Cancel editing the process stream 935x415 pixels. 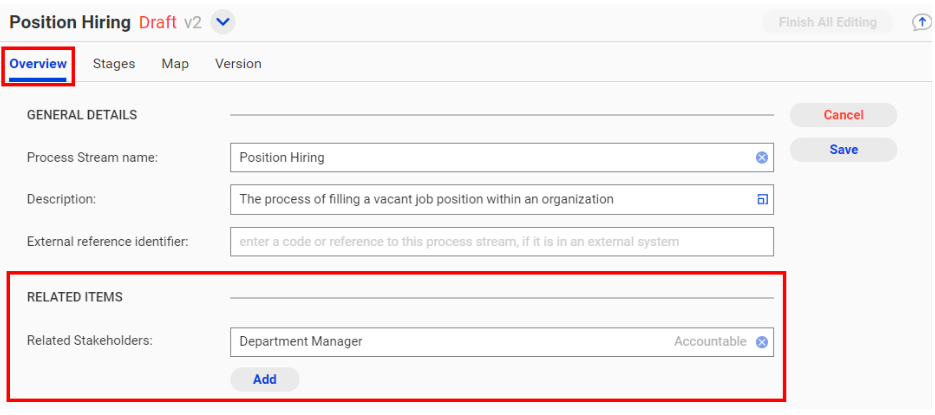coord(843,115)
